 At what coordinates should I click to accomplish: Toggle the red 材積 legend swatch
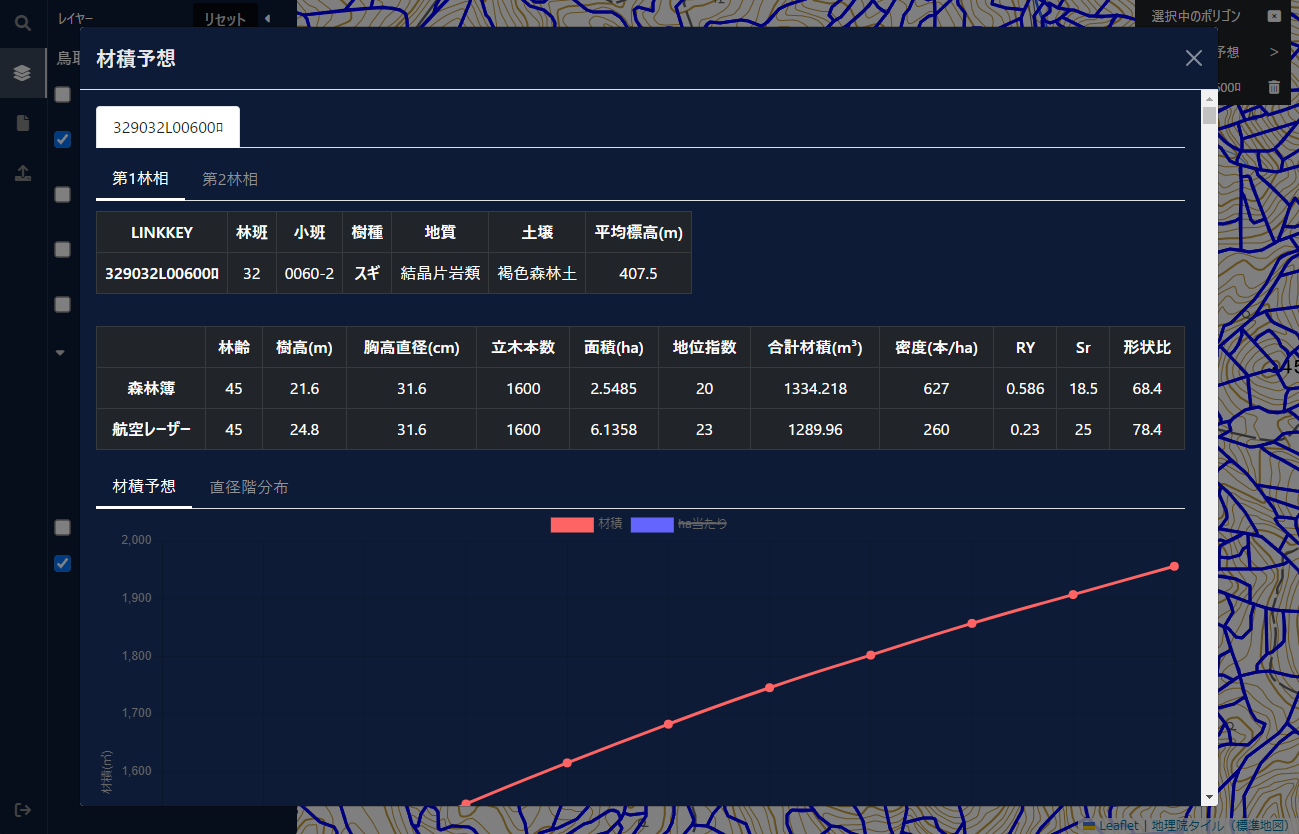click(x=572, y=524)
